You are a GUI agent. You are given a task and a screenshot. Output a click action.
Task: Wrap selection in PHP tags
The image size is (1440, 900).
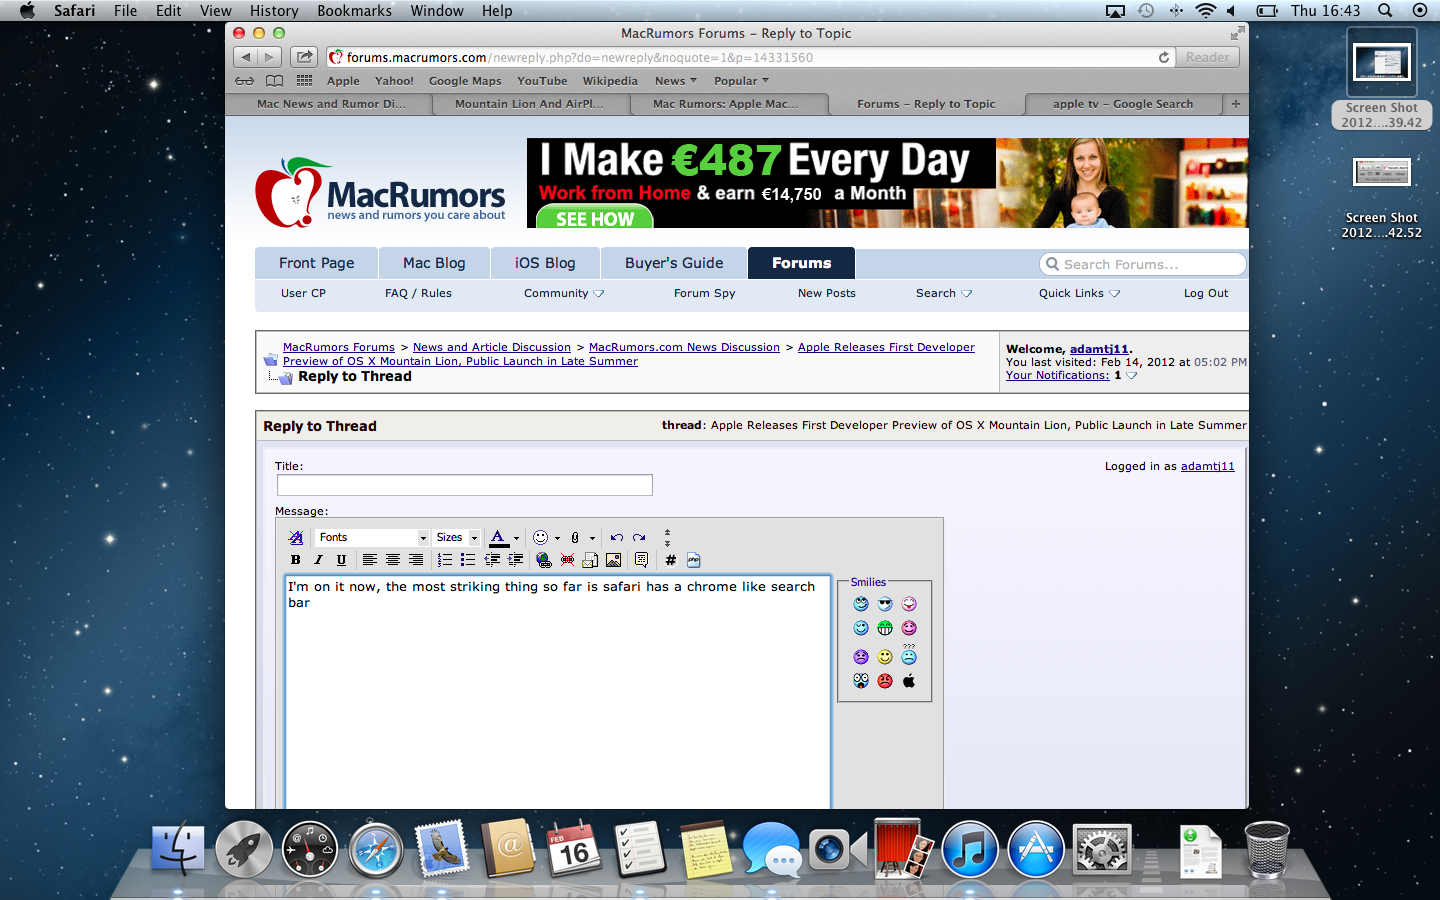point(694,560)
